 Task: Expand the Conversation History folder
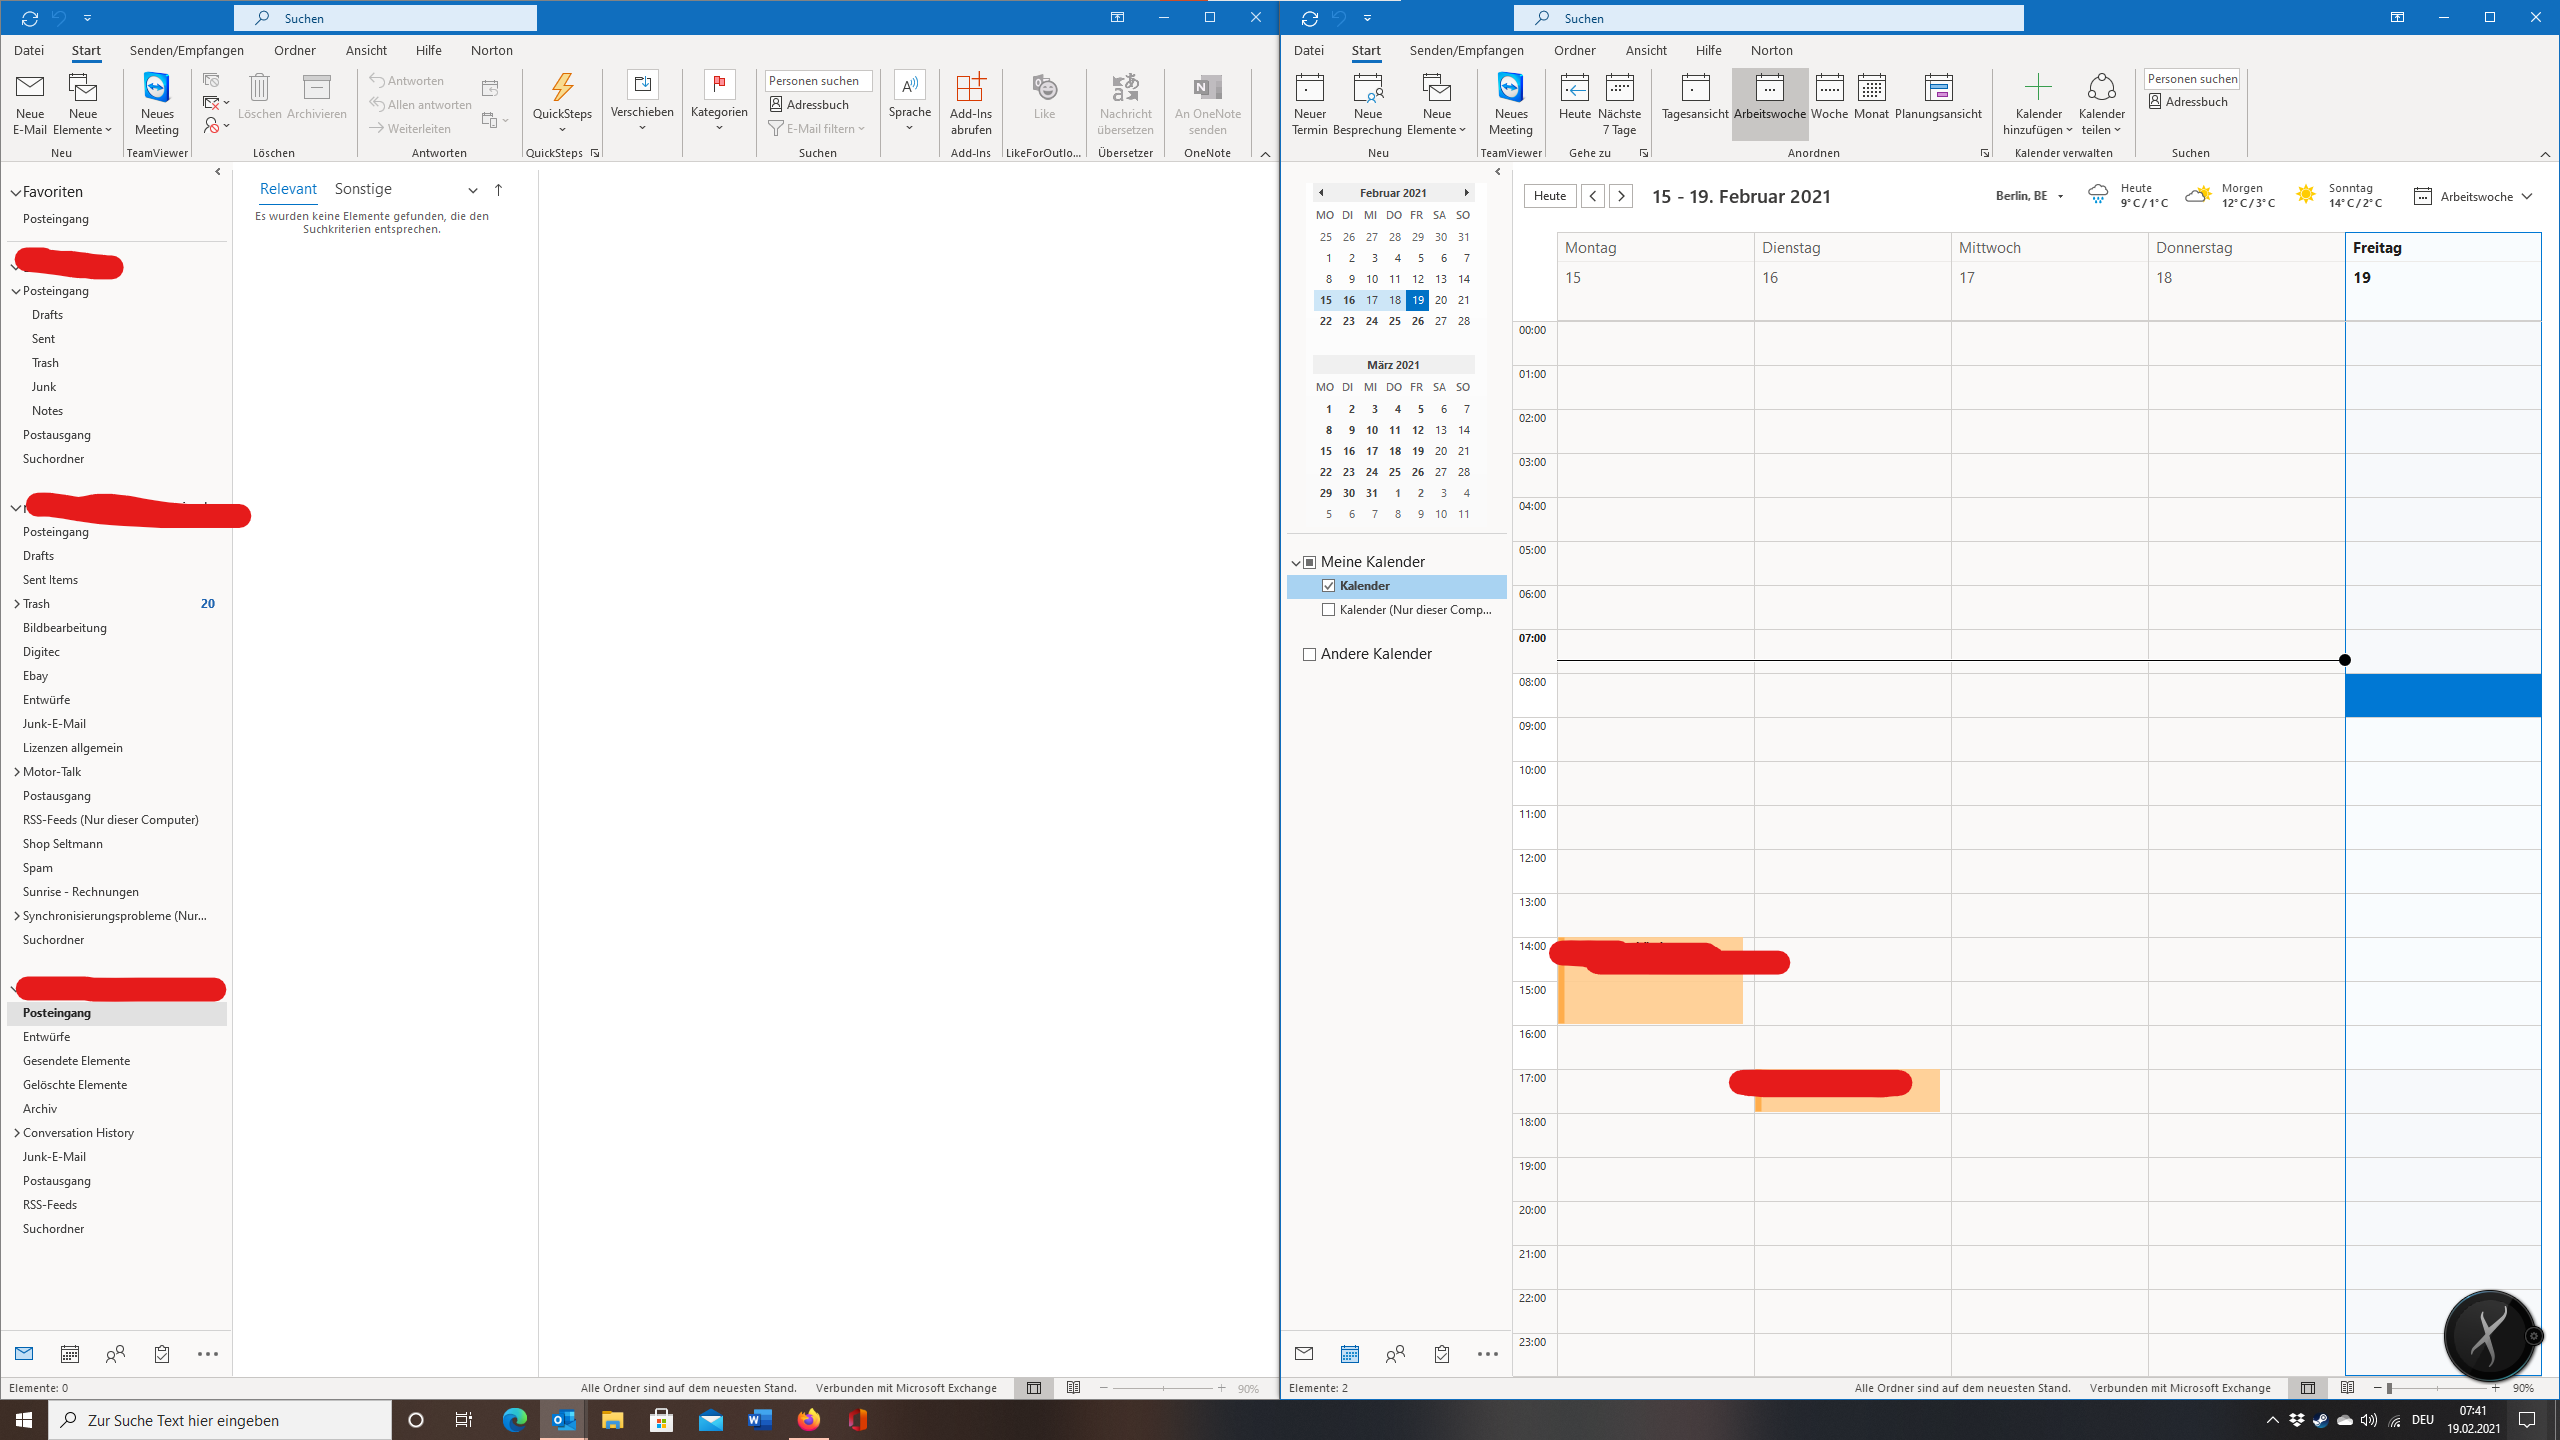coord(17,1132)
